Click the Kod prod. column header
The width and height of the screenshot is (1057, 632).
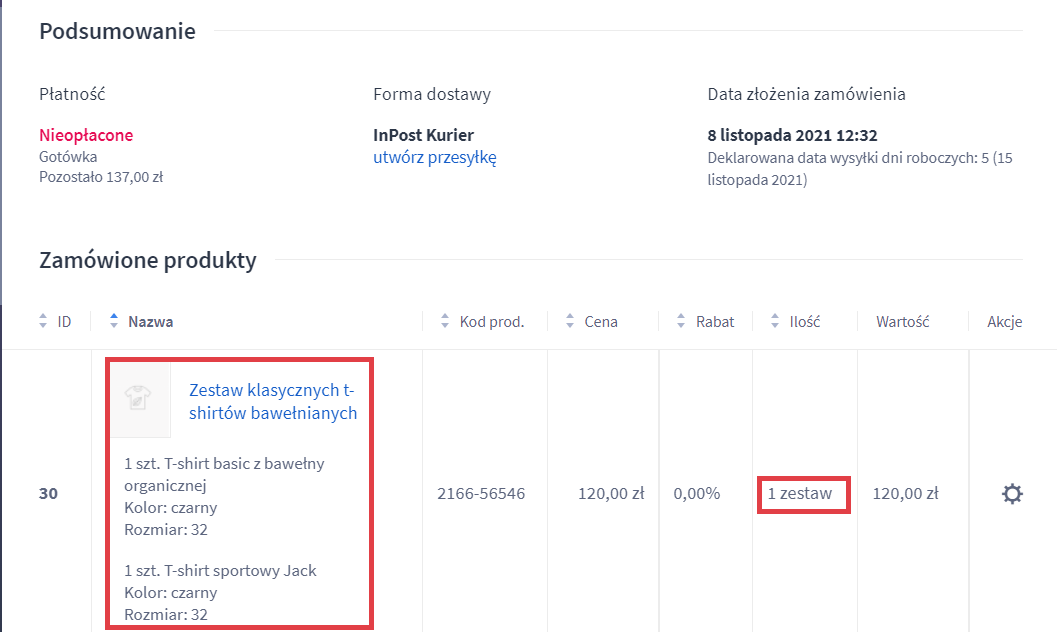tap(492, 322)
